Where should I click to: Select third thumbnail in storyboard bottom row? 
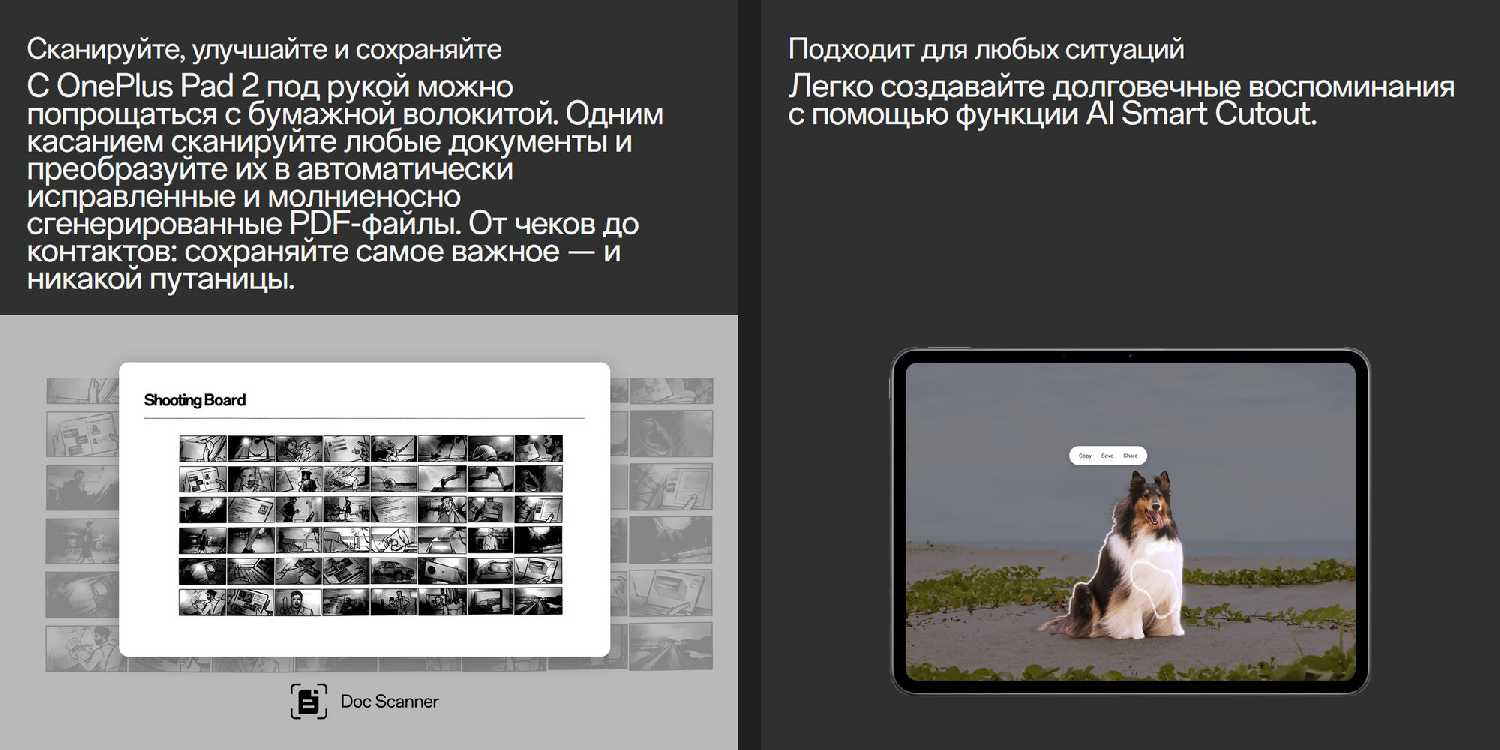pos(298,602)
